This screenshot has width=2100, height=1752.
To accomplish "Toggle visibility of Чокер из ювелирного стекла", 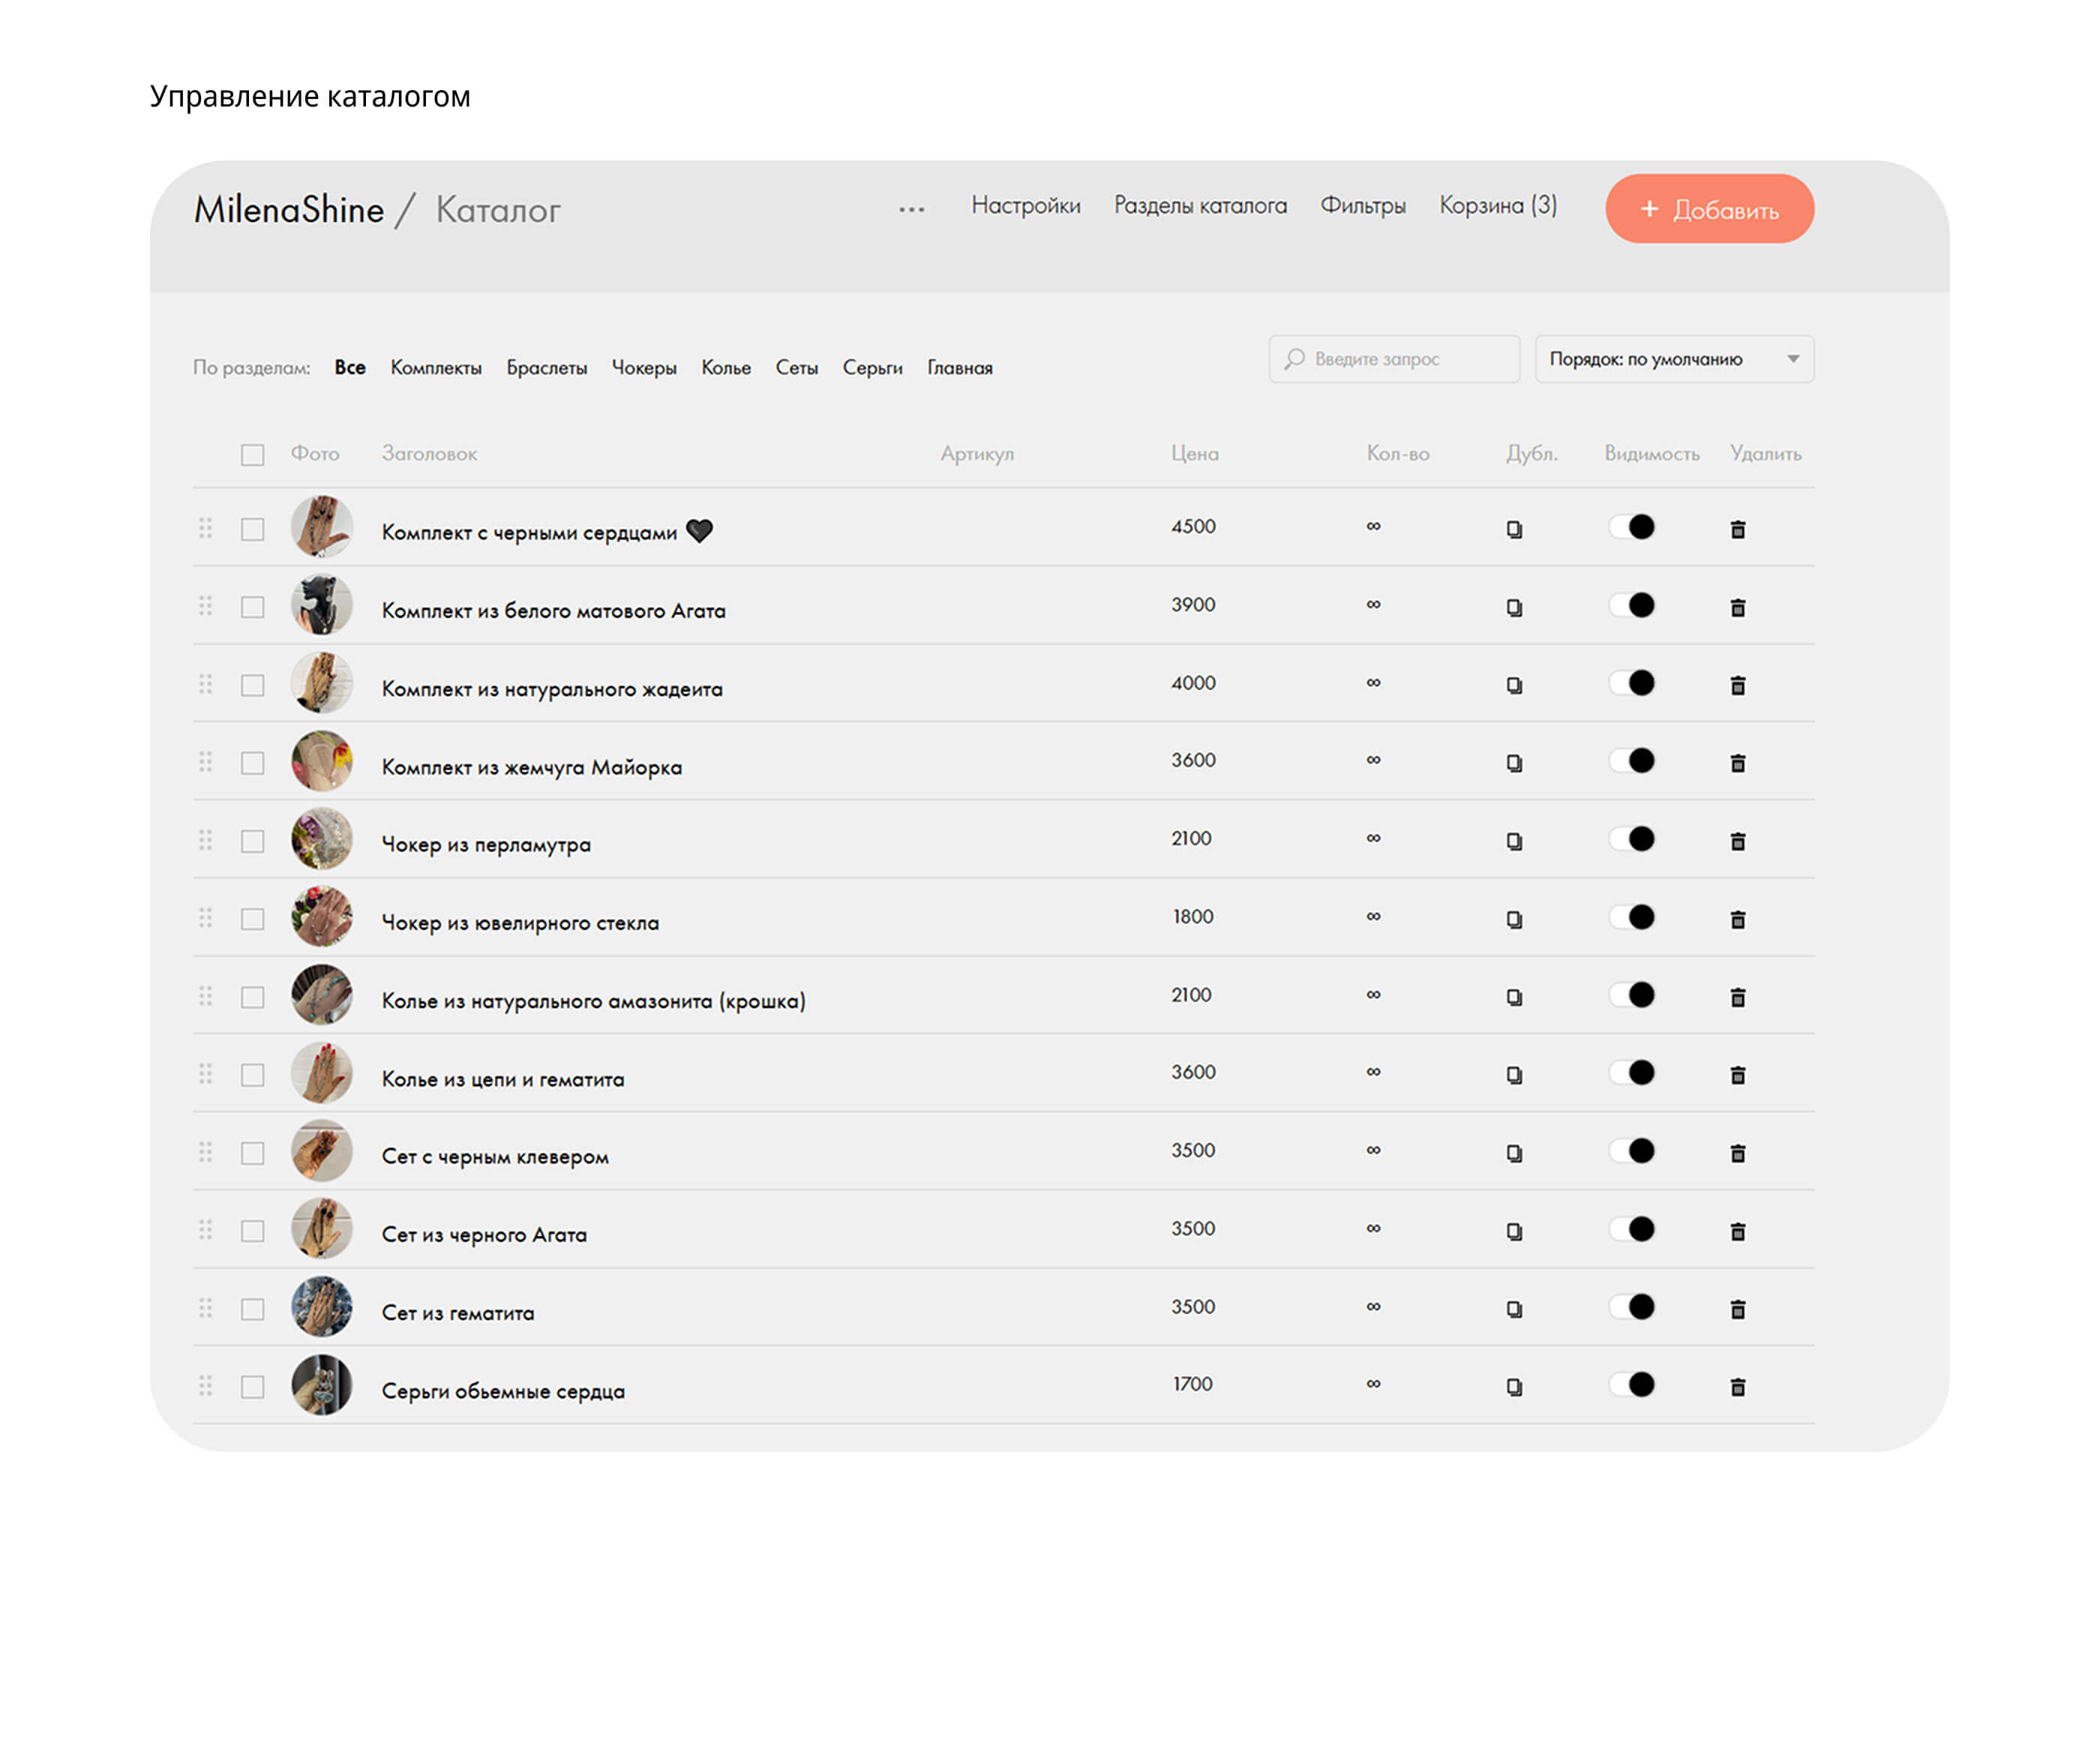I will pos(1632,917).
